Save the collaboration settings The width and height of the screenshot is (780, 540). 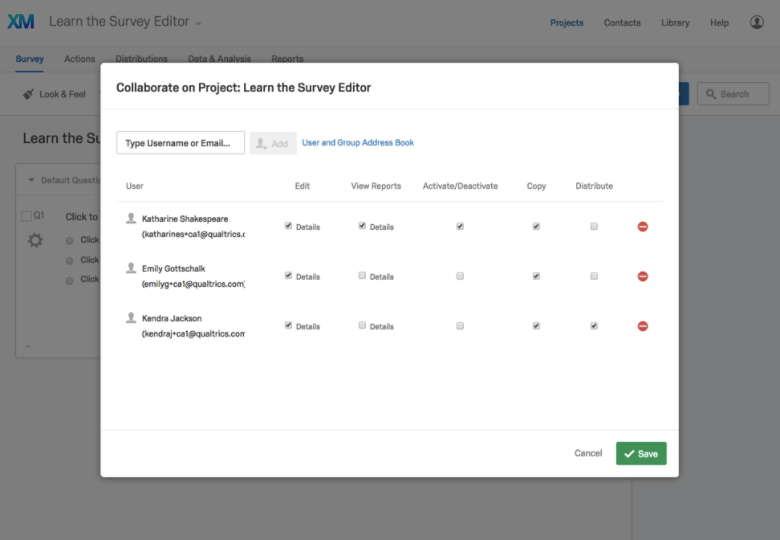click(641, 453)
